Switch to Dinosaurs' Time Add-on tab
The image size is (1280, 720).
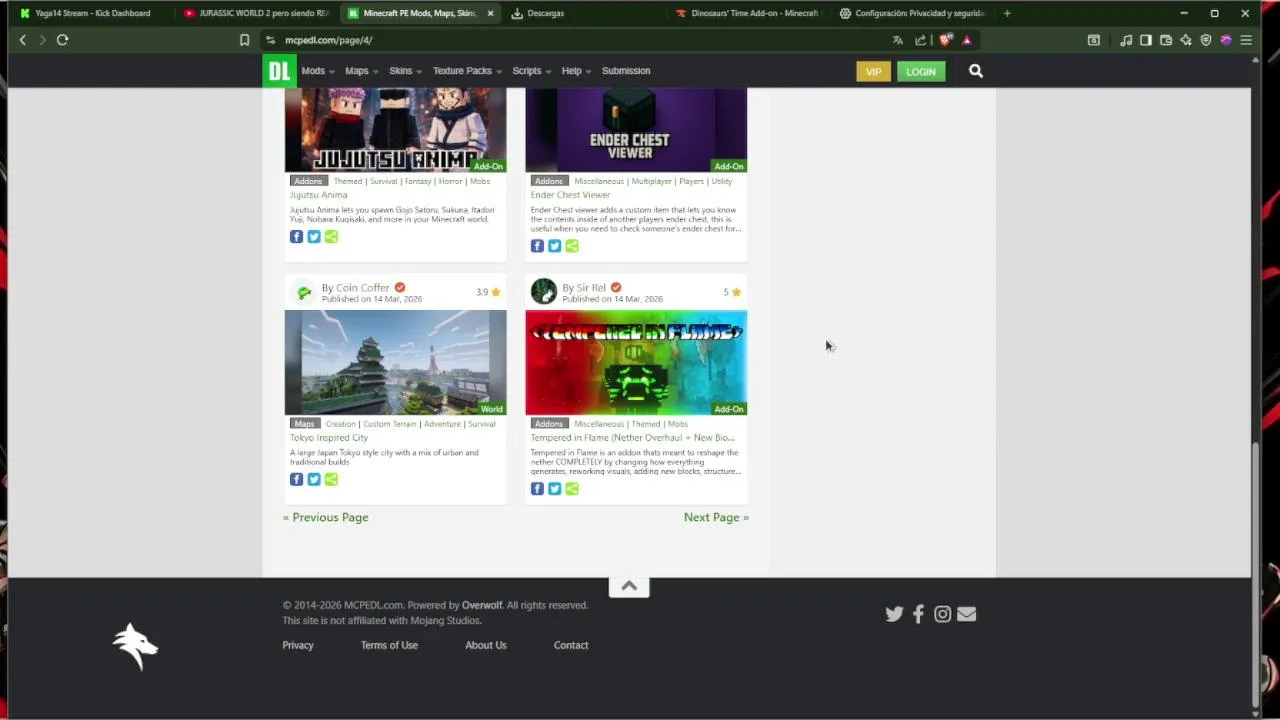pyautogui.click(x=746, y=13)
